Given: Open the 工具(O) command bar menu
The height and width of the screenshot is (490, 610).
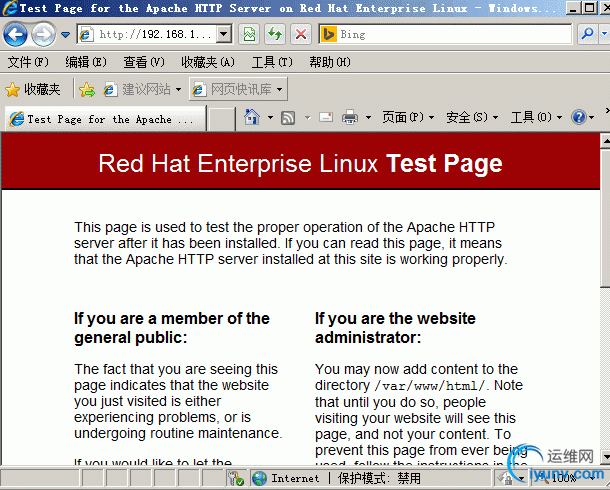Looking at the screenshot, I should [536, 117].
